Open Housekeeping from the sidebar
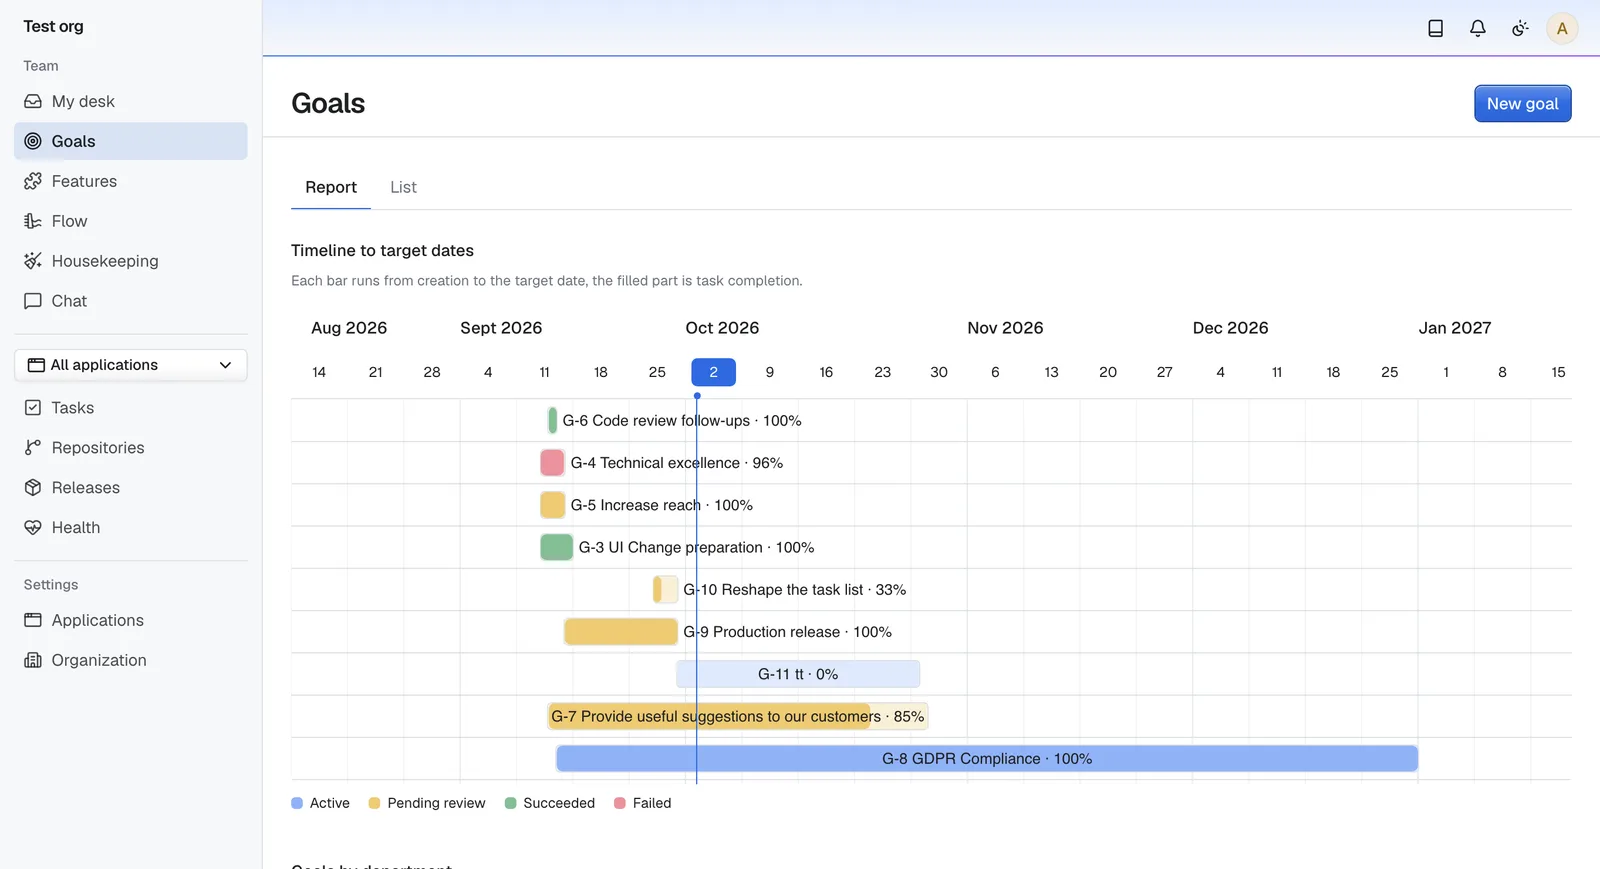 (131, 261)
